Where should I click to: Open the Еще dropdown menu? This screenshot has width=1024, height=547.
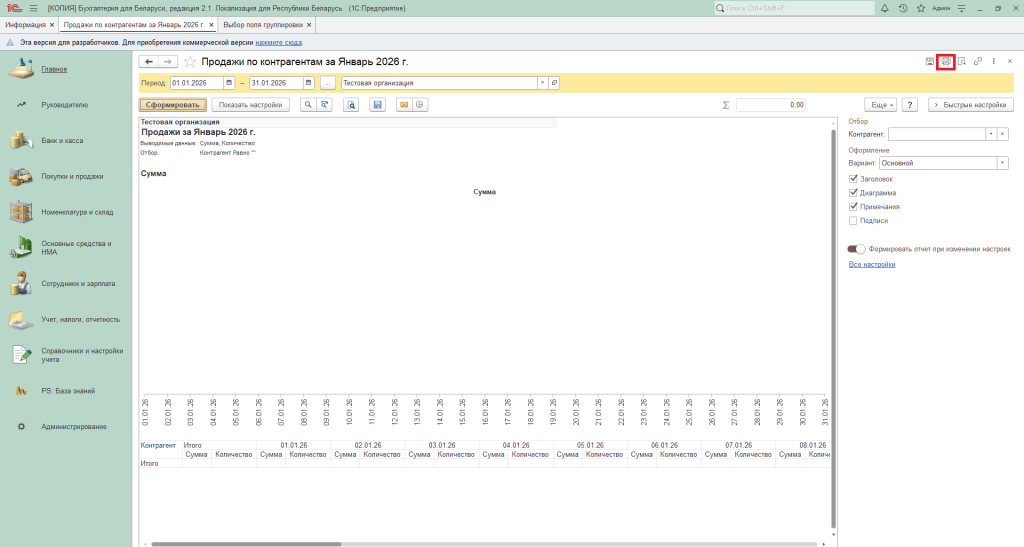tap(878, 104)
